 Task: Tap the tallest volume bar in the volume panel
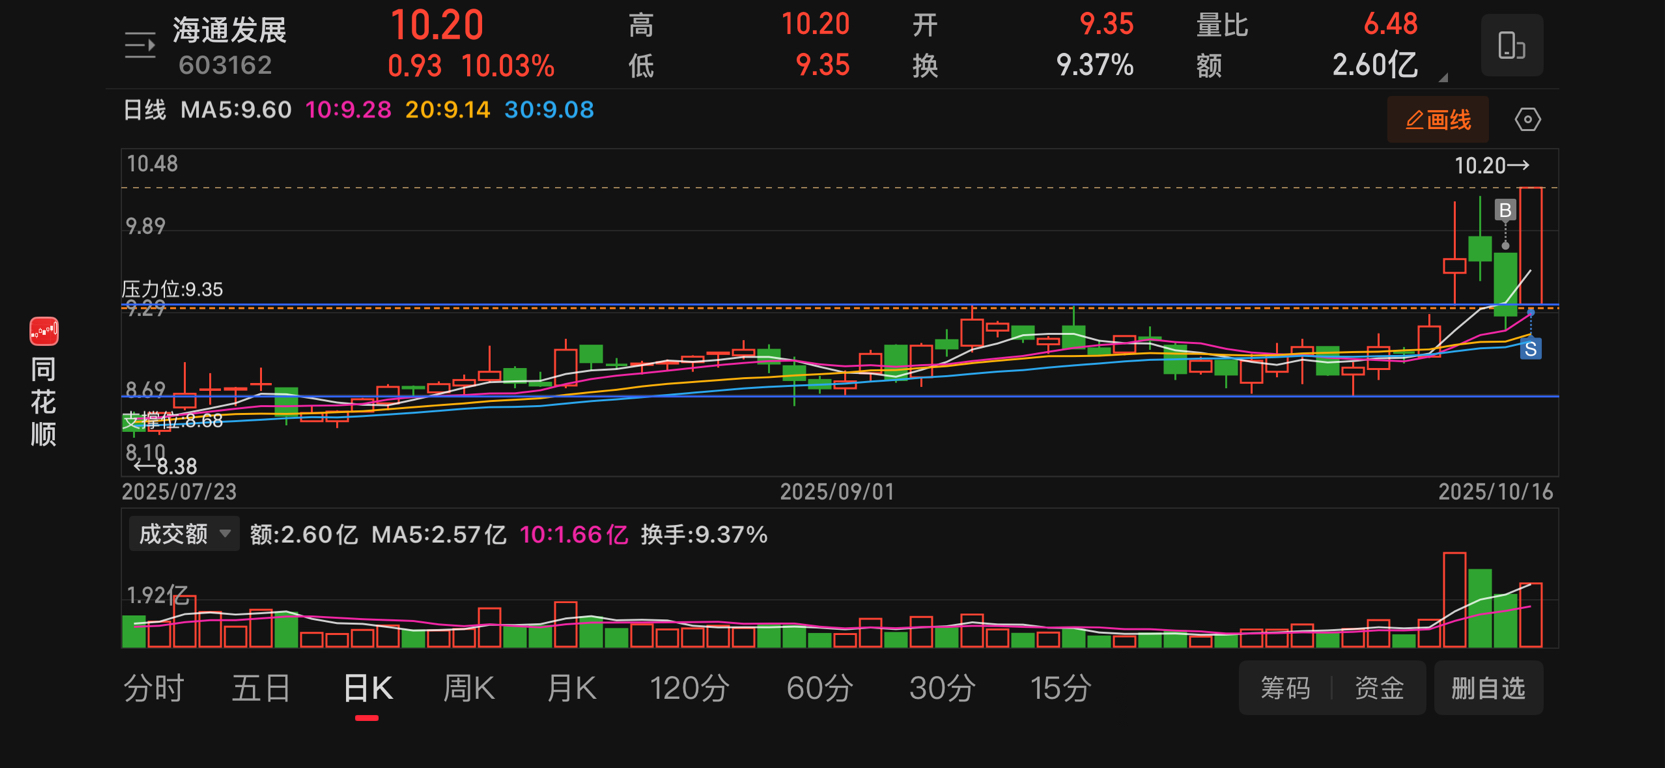[x=1455, y=600]
